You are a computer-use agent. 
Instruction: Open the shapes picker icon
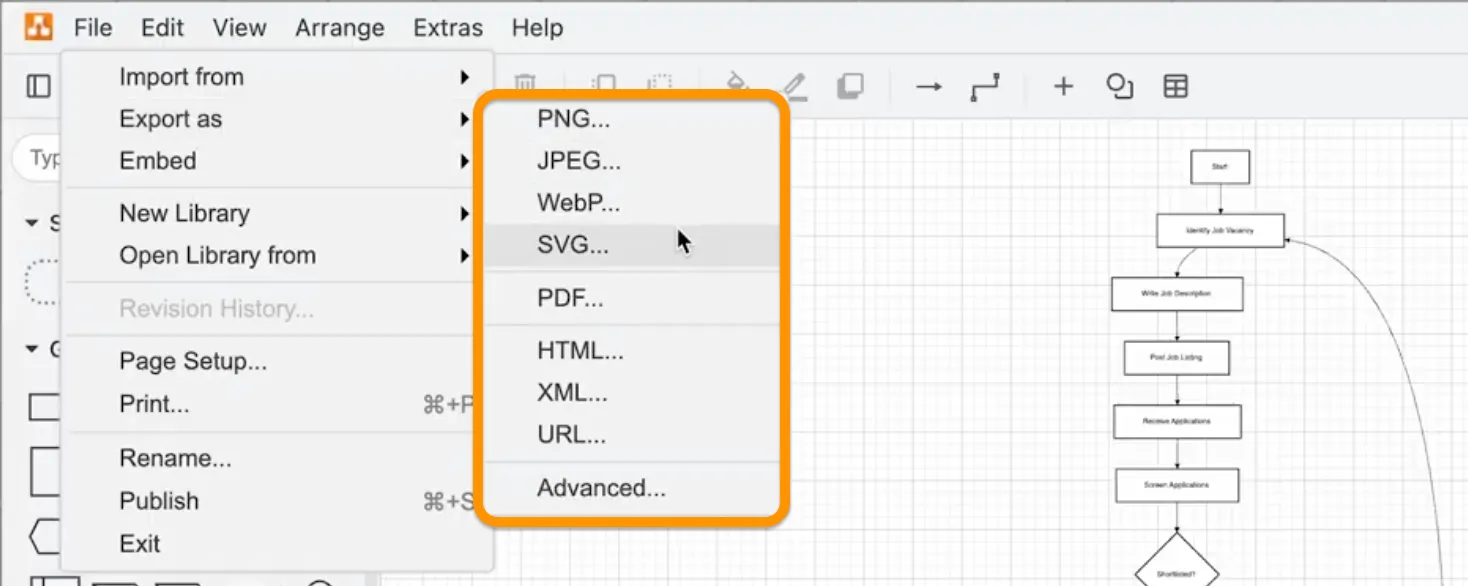1119,87
